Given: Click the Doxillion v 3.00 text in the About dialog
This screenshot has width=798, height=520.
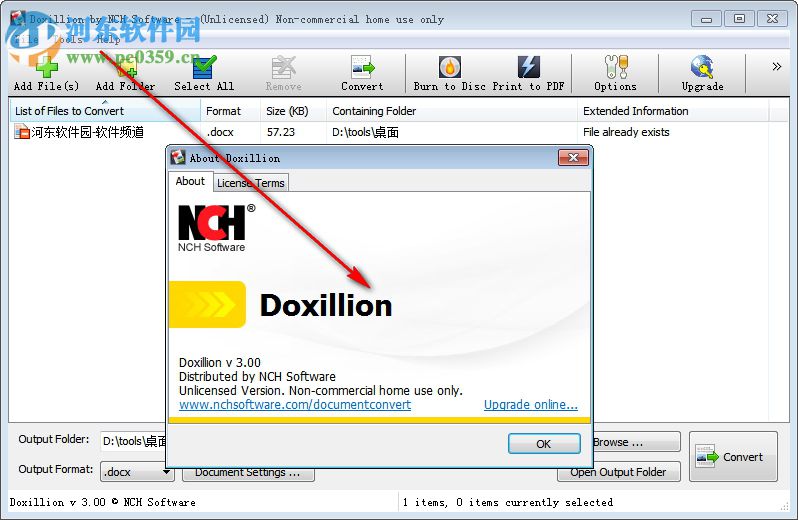Looking at the screenshot, I should click(x=220, y=363).
